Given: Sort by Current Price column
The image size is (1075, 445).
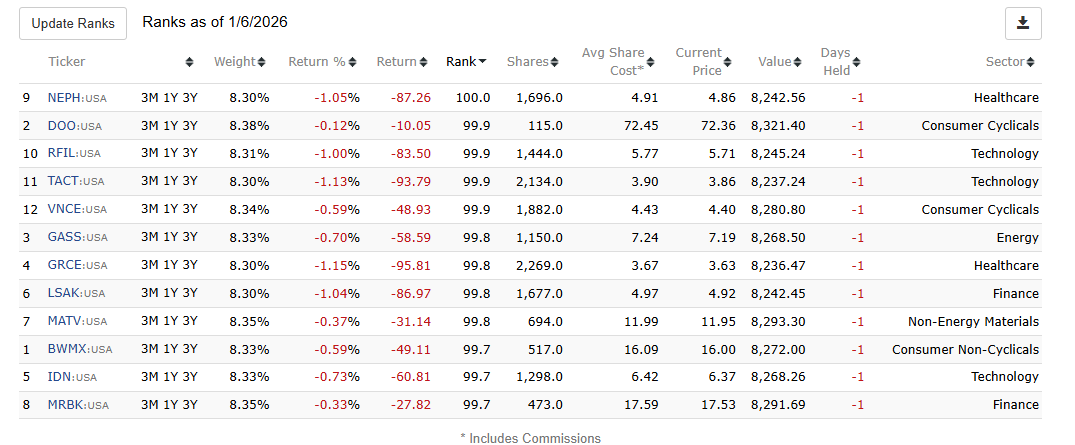Looking at the screenshot, I should pos(703,62).
